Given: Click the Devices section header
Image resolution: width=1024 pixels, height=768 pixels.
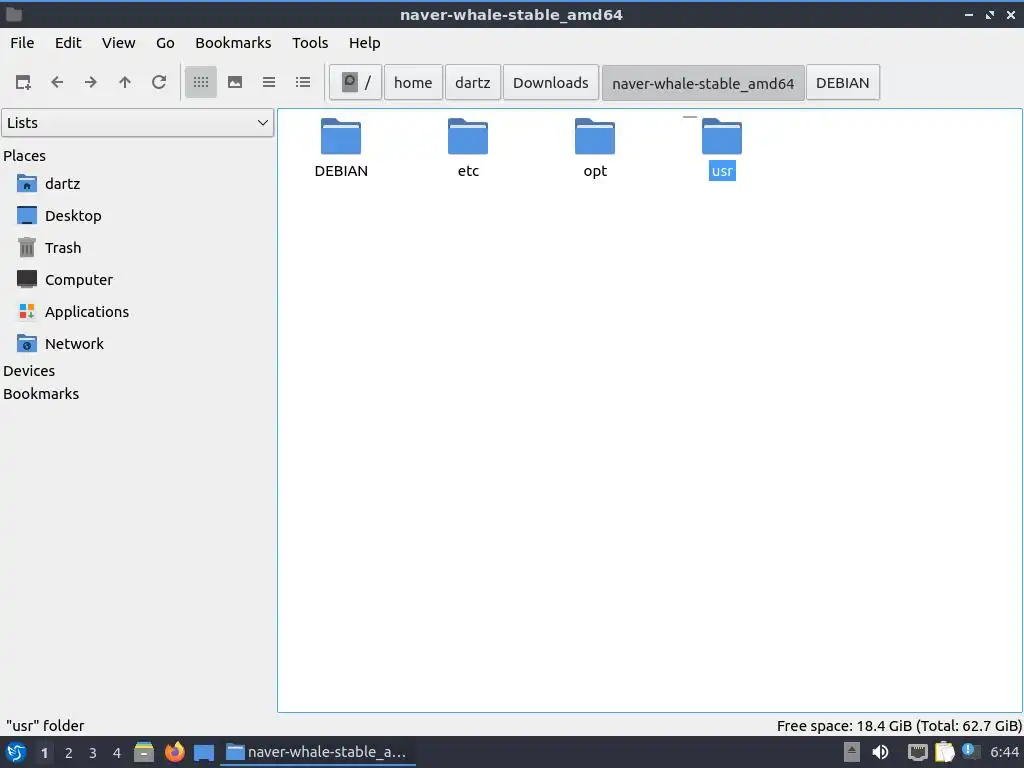Looking at the screenshot, I should [x=29, y=370].
